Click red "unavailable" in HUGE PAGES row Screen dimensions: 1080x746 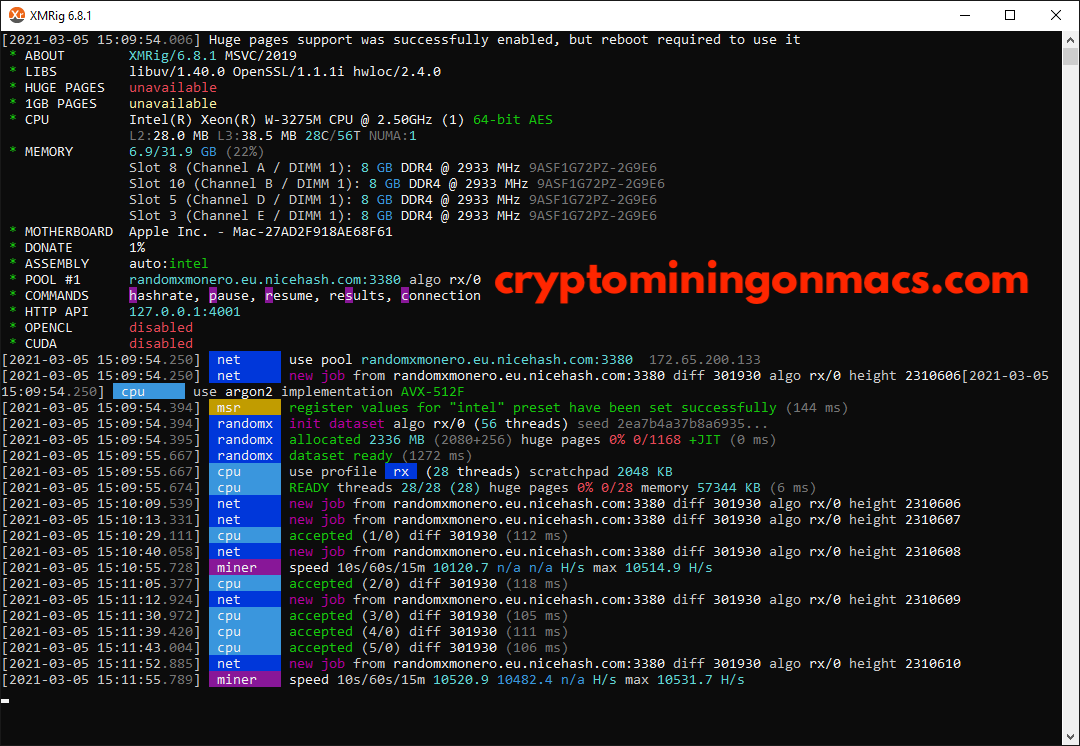click(x=172, y=87)
